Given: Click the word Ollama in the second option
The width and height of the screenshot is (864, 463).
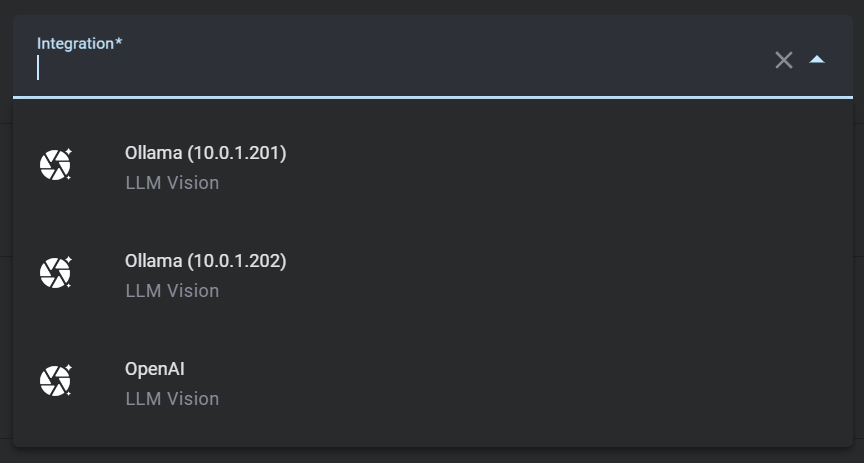Looking at the screenshot, I should [x=153, y=261].
